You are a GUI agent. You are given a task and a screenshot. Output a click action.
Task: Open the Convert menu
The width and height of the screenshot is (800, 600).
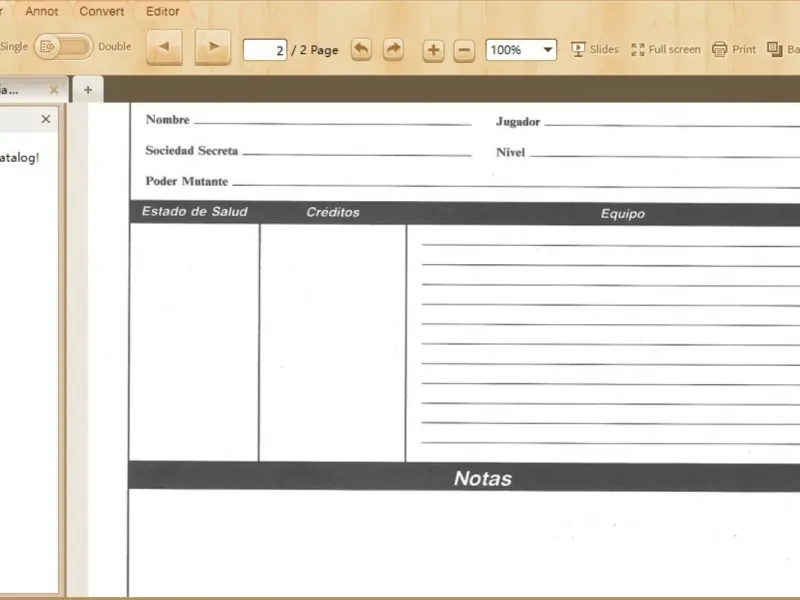pyautogui.click(x=102, y=11)
